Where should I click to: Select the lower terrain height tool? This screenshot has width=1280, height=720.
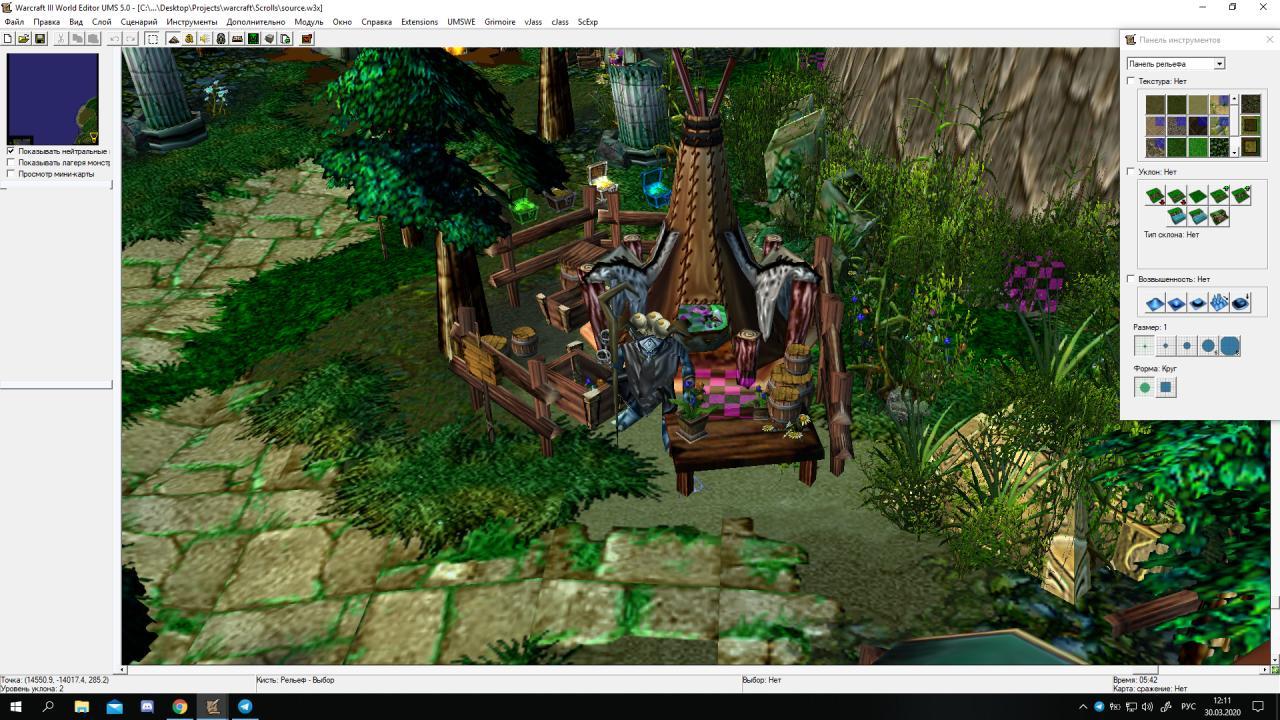[1177, 302]
